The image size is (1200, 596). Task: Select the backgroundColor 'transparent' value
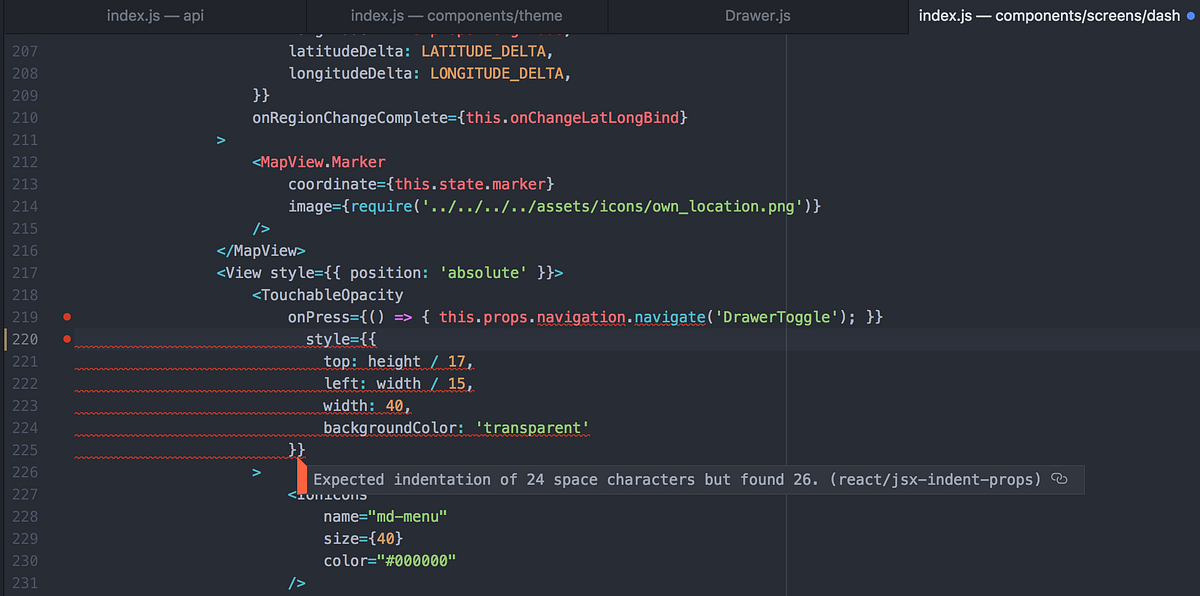[x=532, y=428]
